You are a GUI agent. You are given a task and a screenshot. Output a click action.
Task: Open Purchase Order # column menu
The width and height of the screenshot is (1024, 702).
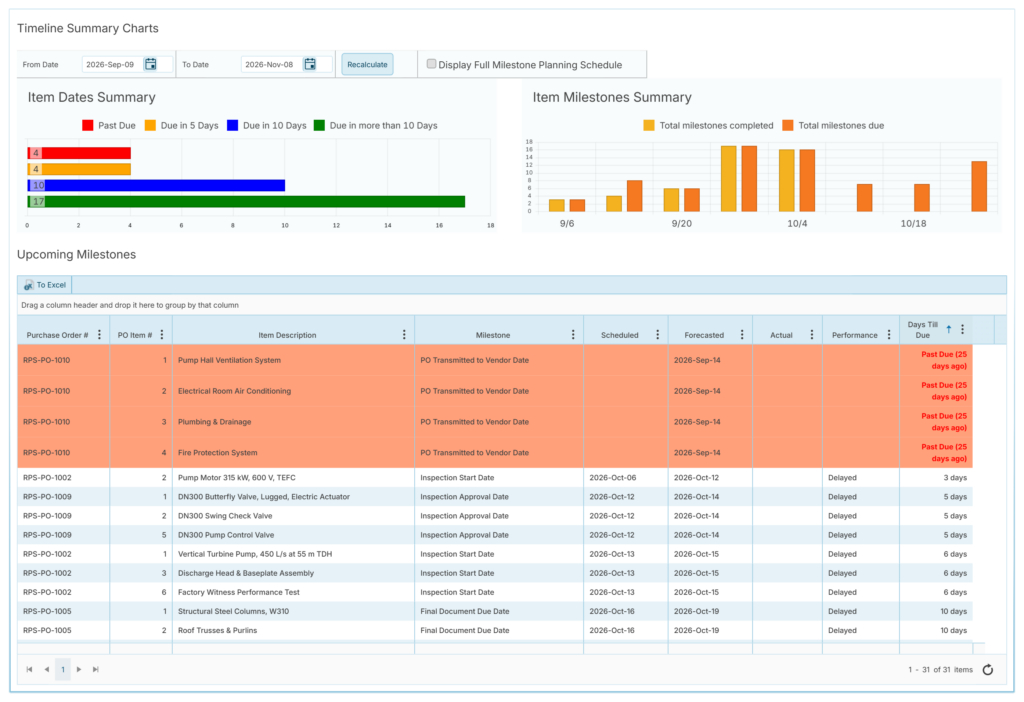99,334
